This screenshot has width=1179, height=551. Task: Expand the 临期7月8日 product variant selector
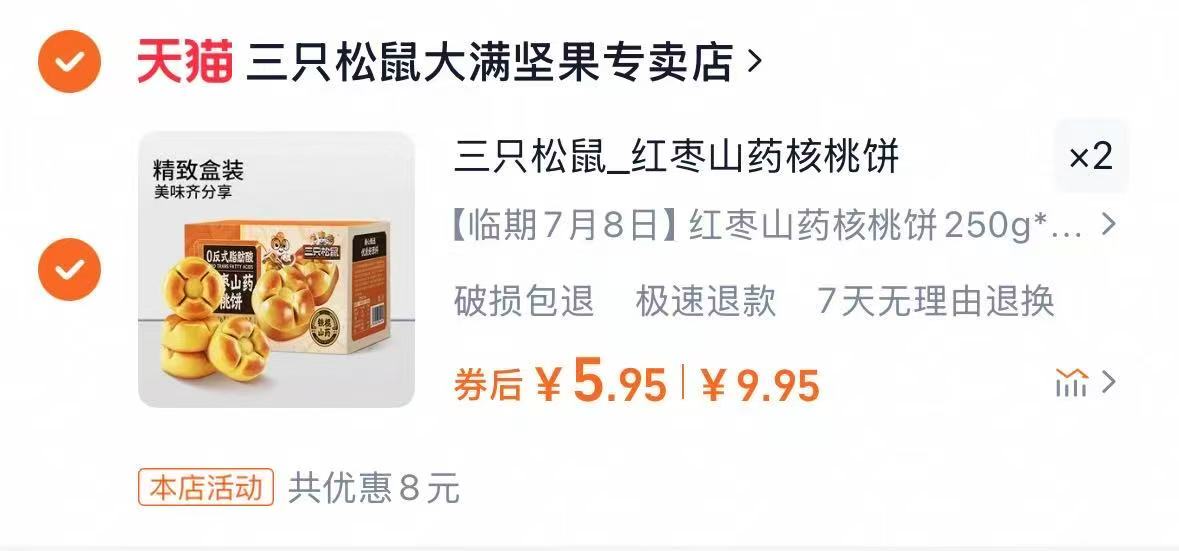click(x=783, y=226)
